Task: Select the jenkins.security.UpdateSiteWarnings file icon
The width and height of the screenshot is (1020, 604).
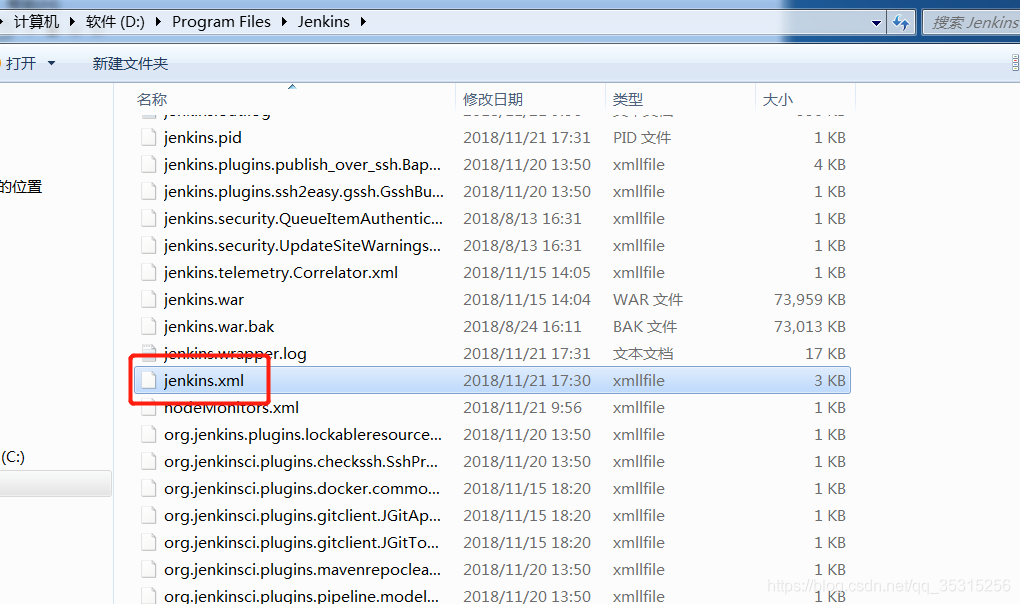Action: click(149, 246)
